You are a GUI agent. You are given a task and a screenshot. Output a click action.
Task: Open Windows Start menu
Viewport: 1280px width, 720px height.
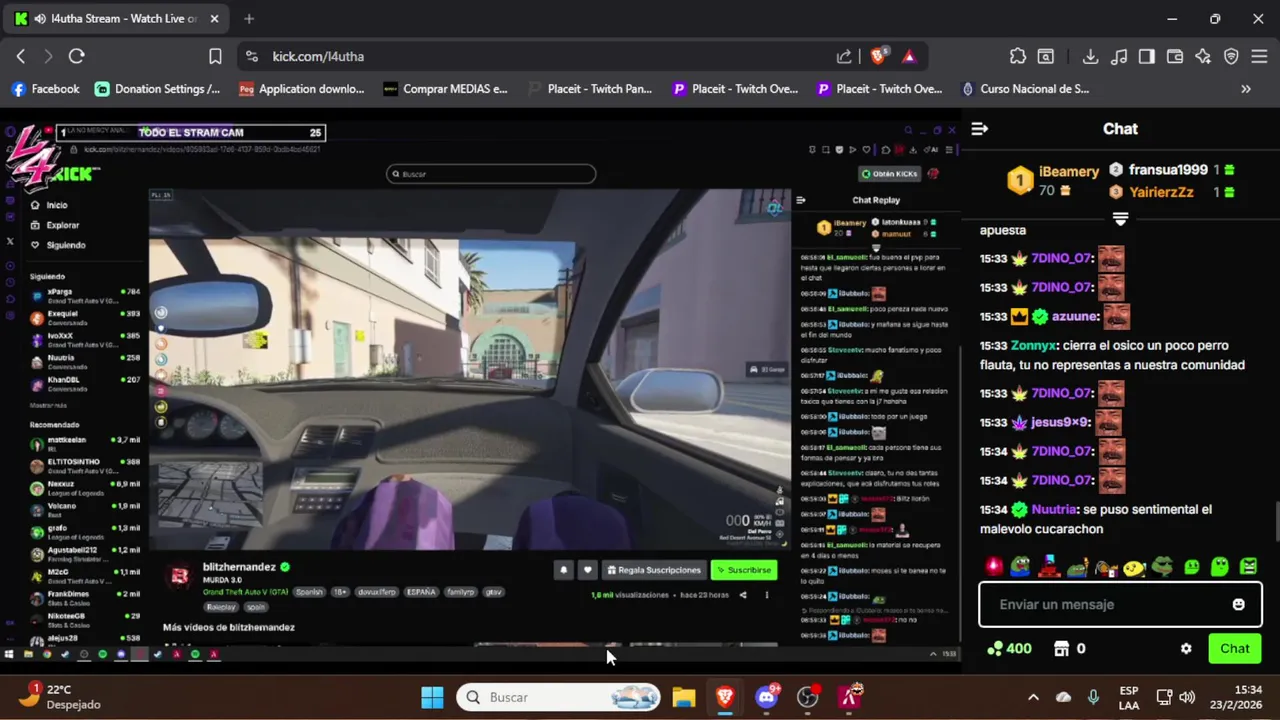tap(432, 697)
